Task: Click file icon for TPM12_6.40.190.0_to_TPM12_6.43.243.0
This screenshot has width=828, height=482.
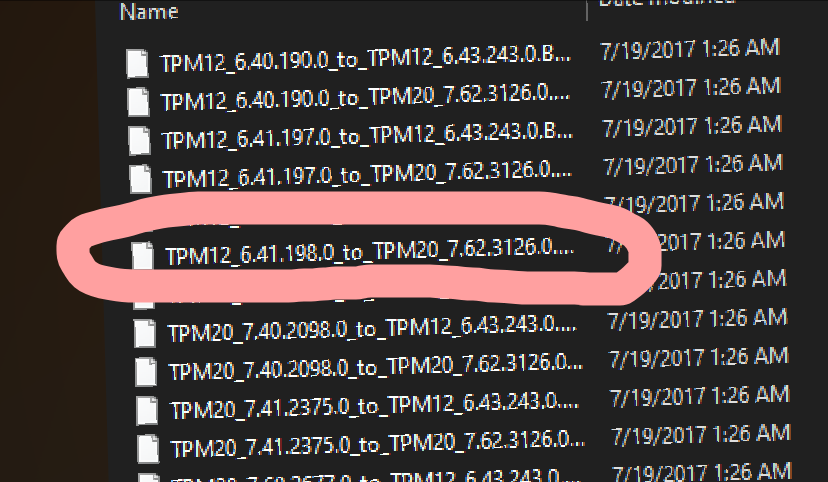Action: 137,63
